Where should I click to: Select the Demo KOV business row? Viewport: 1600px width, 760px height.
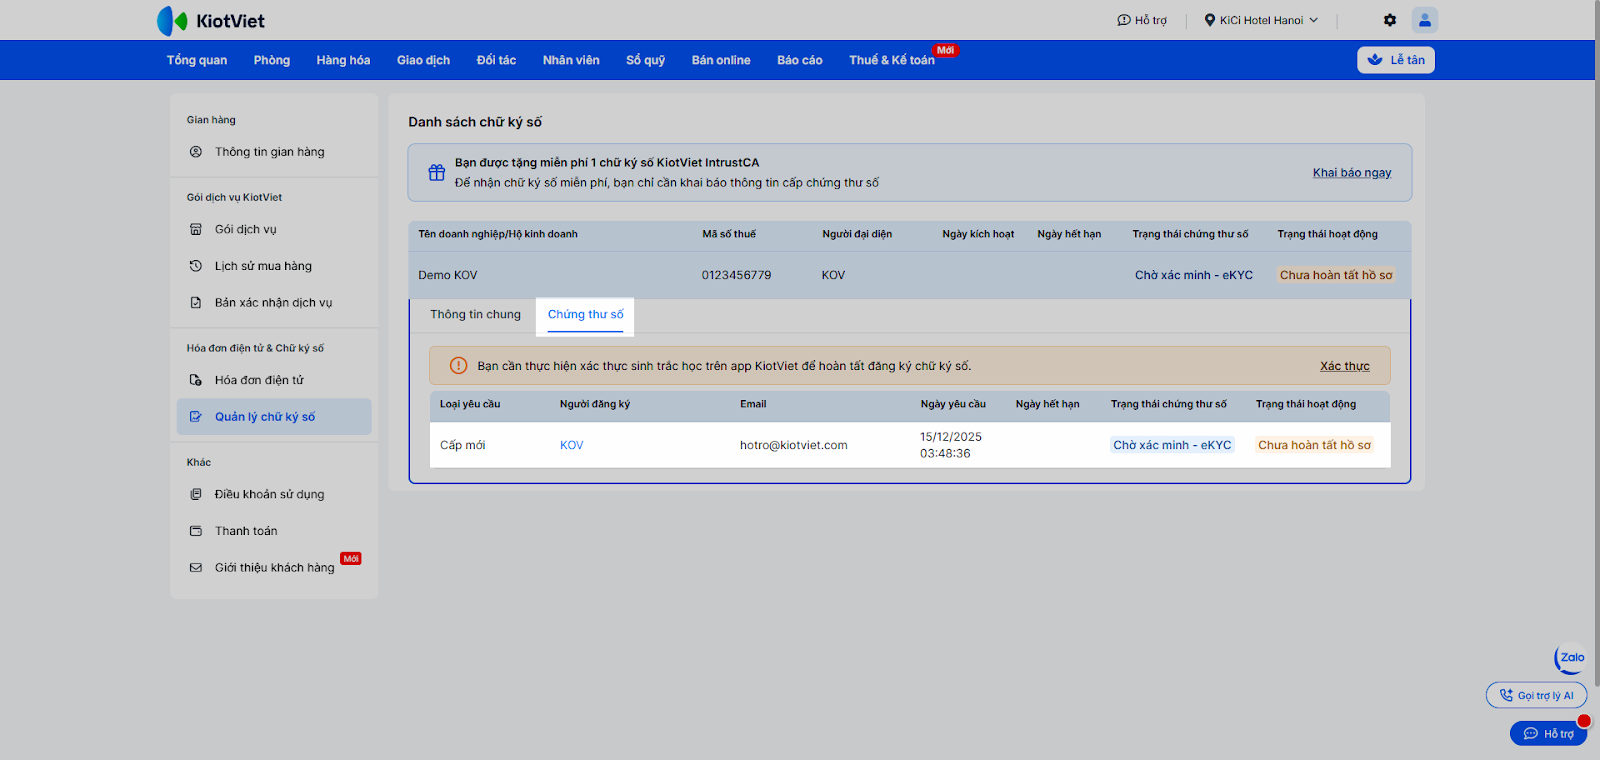[x=909, y=275]
